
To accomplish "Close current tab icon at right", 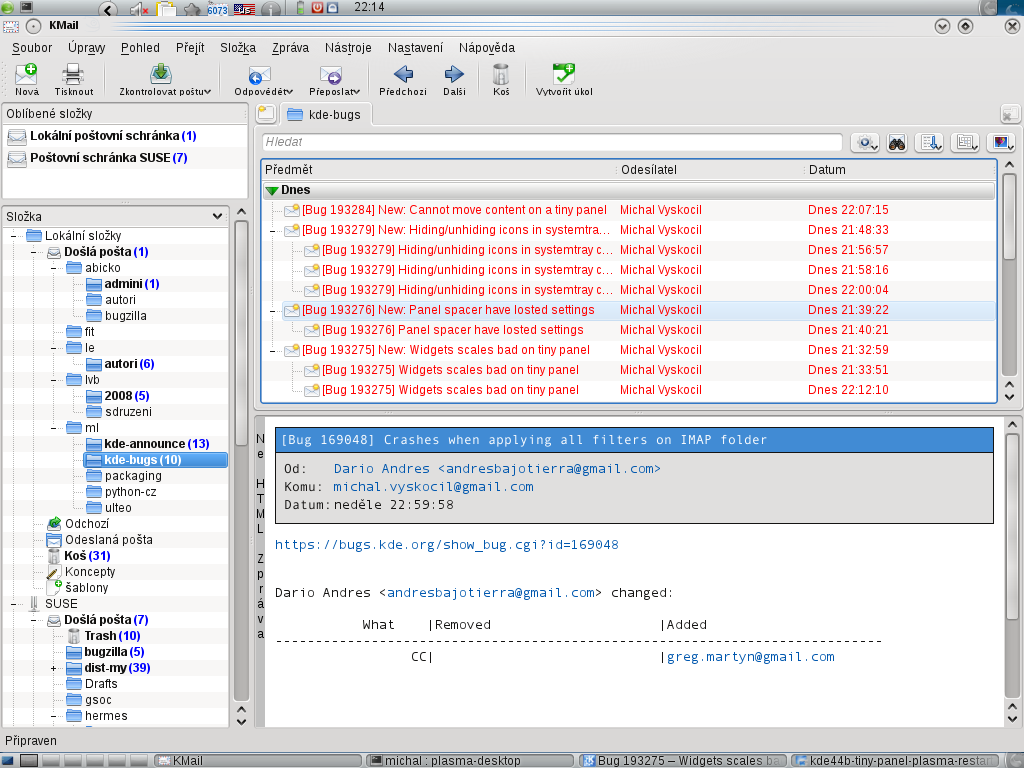I will click(1010, 114).
